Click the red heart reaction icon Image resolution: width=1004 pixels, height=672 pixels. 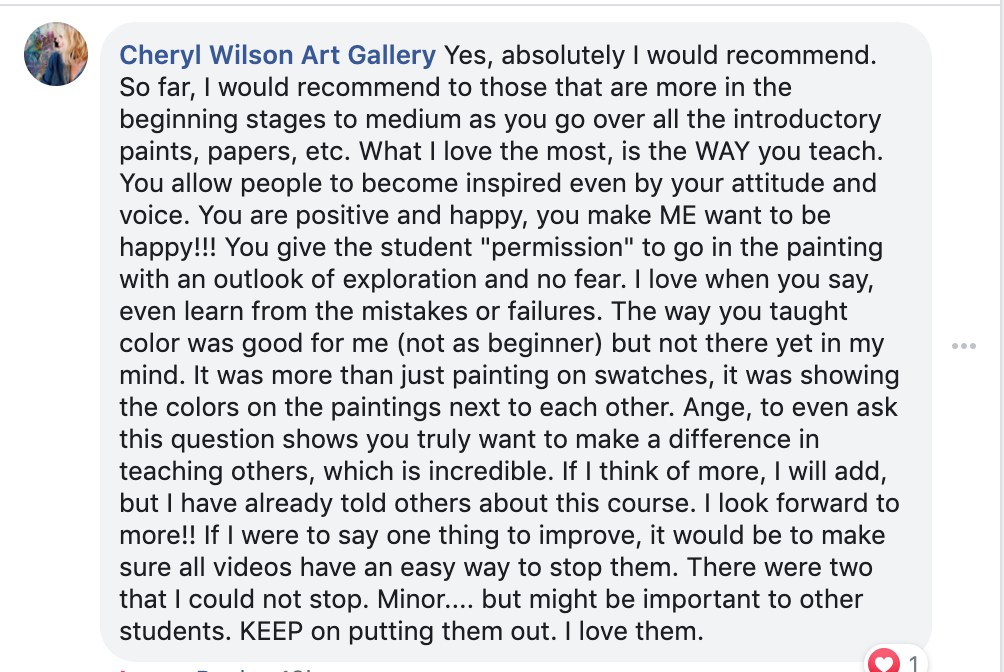coord(884,661)
